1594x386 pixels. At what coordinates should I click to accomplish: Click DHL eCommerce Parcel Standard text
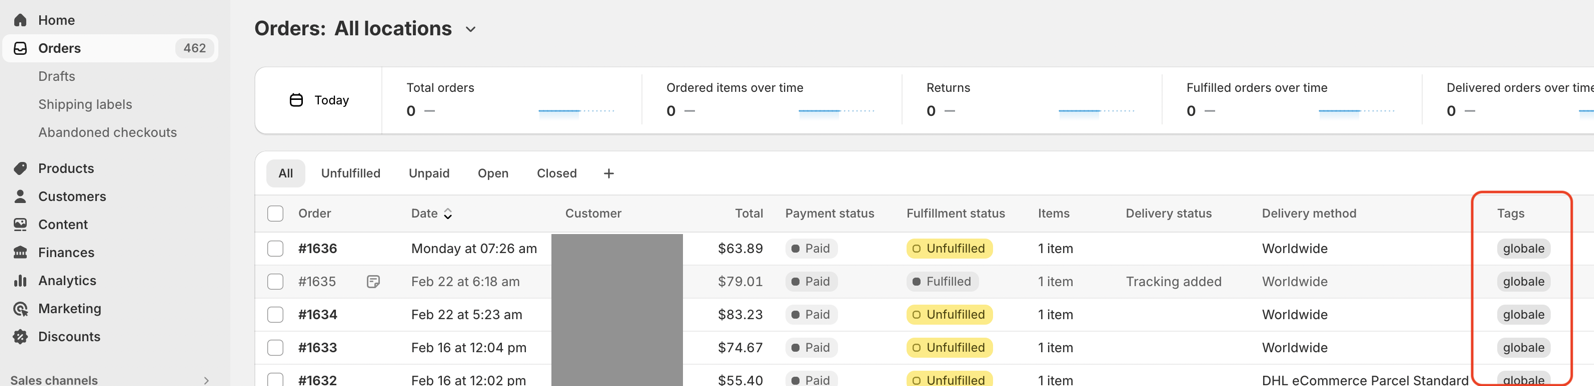click(x=1365, y=380)
